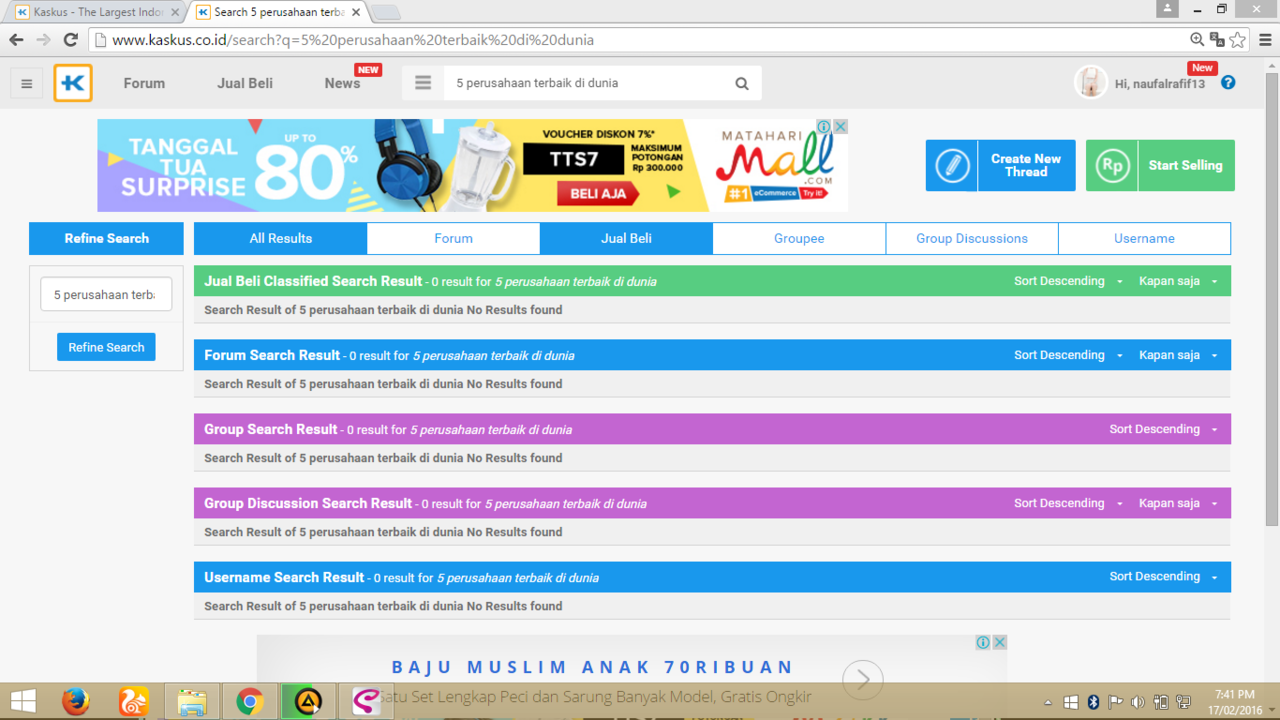Select the Group Discussions filter tab
Screen dimensions: 1280x720
click(972, 238)
